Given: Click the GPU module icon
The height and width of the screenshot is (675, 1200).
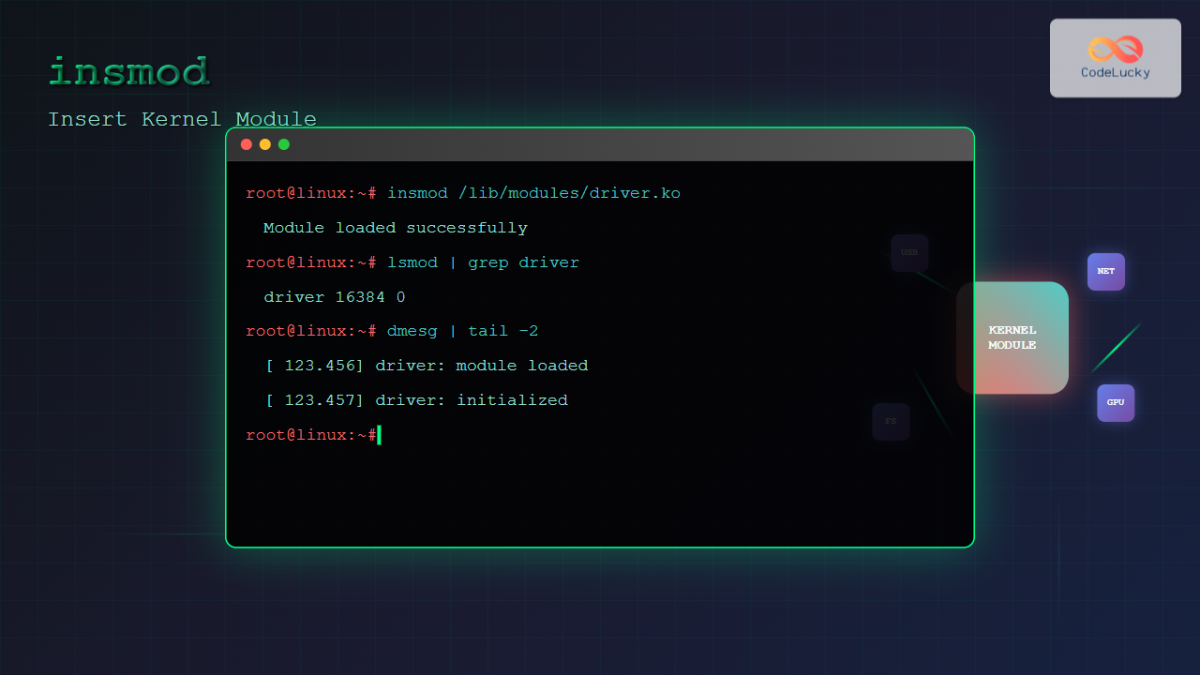Looking at the screenshot, I should click(1115, 402).
